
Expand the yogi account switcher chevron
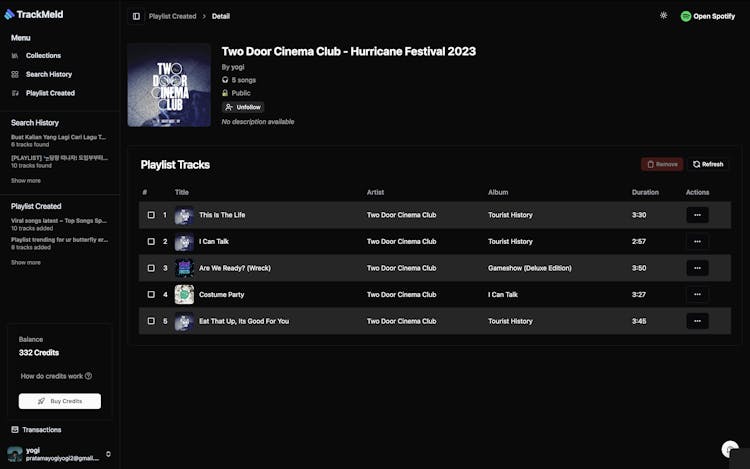pos(109,454)
